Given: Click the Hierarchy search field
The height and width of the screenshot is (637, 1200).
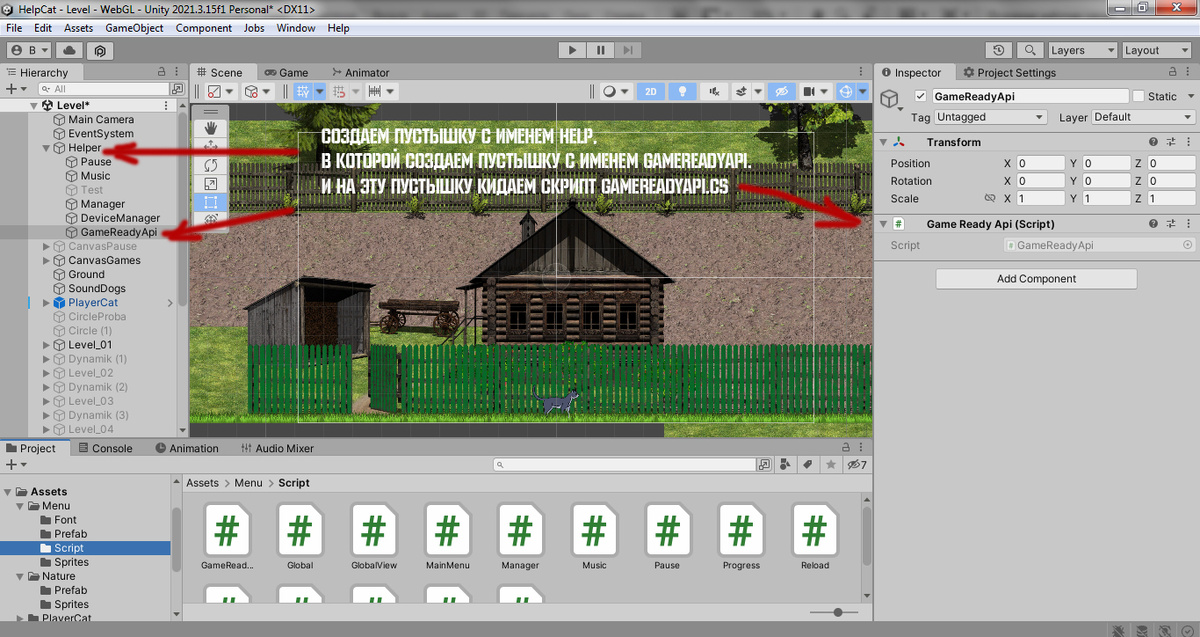Looking at the screenshot, I should pyautogui.click(x=104, y=89).
